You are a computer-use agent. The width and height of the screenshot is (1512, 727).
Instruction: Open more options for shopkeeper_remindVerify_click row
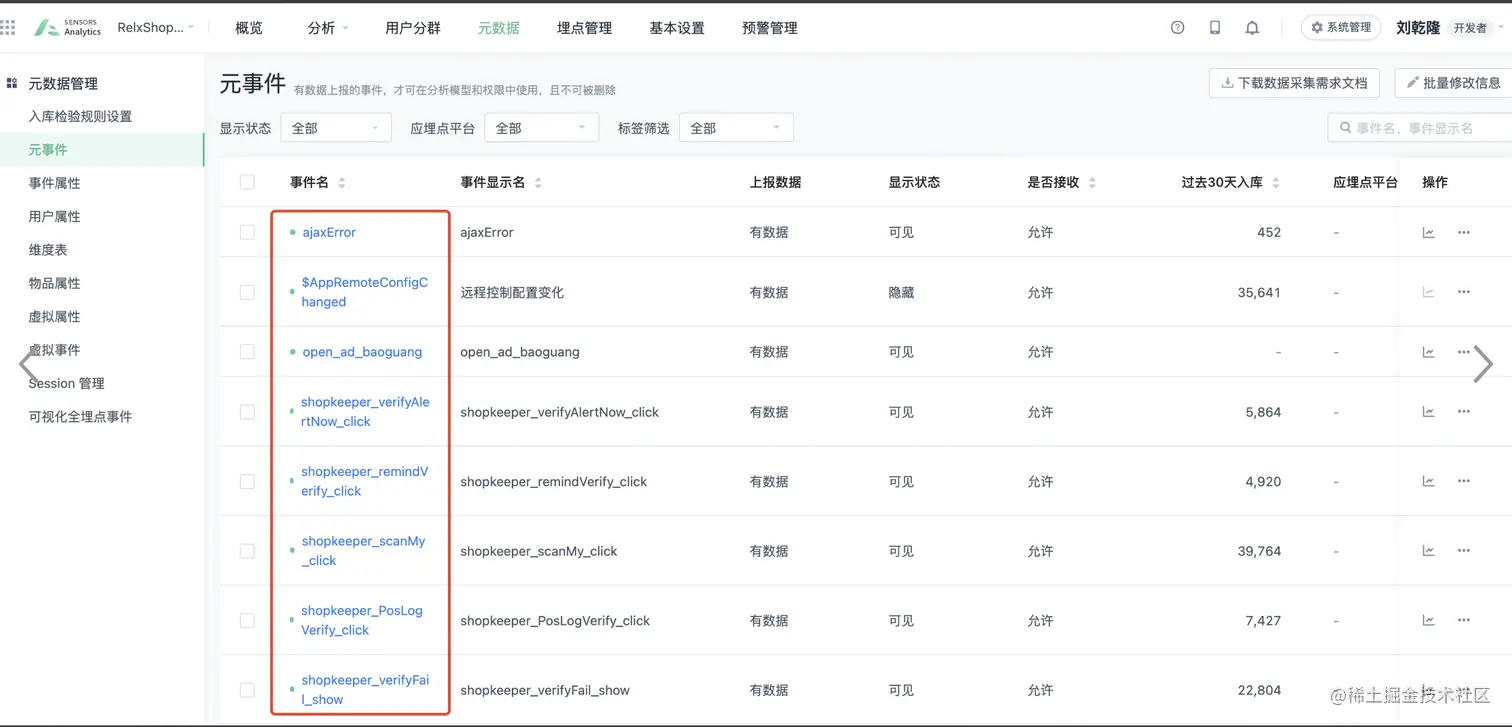1464,481
